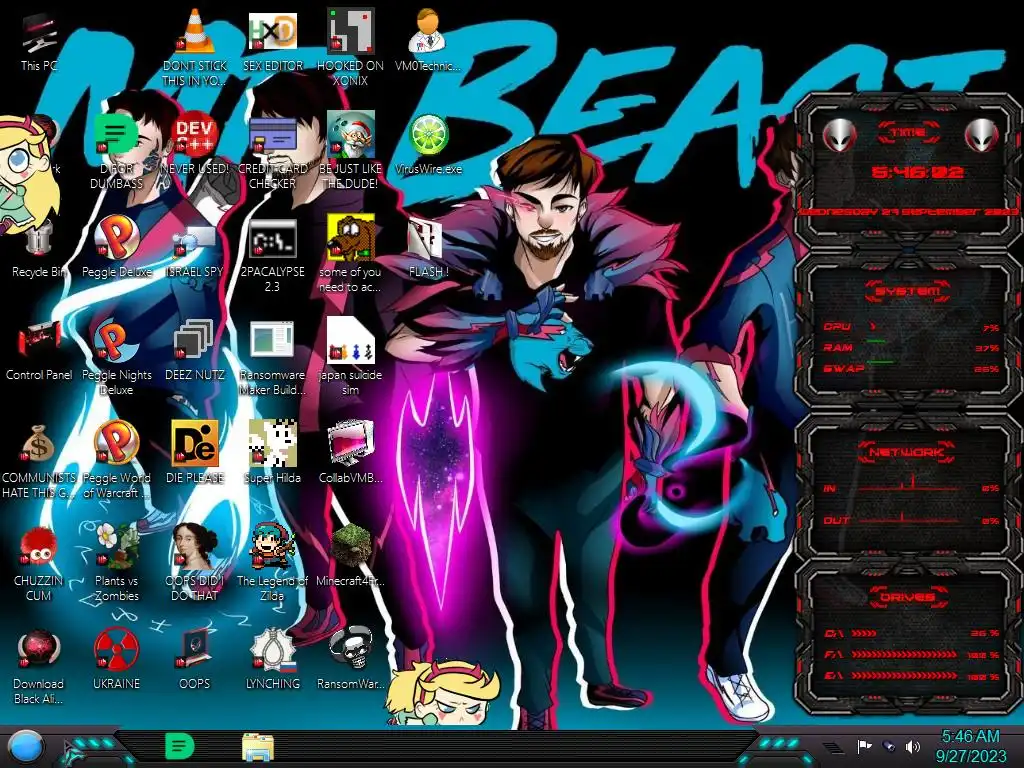1024x768 pixels.
Task: Click the Action Center flag tray icon
Action: point(865,746)
